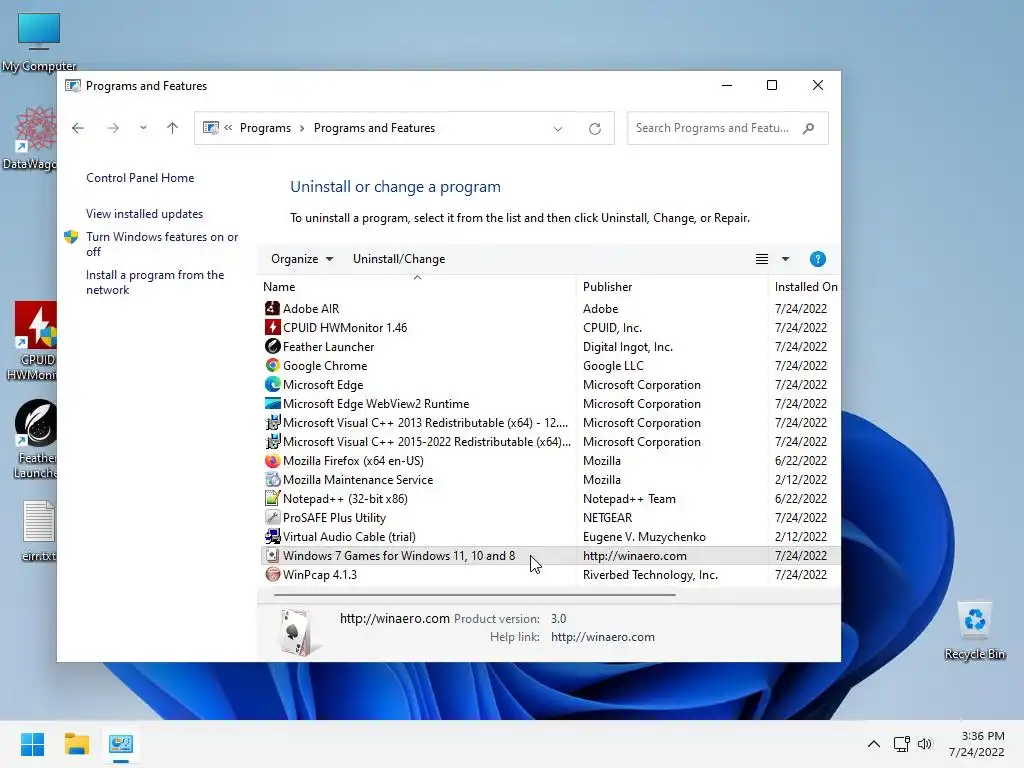Select the Feather Launcher desktop shortcut
Screen dimensions: 1024x768
(x=35, y=440)
